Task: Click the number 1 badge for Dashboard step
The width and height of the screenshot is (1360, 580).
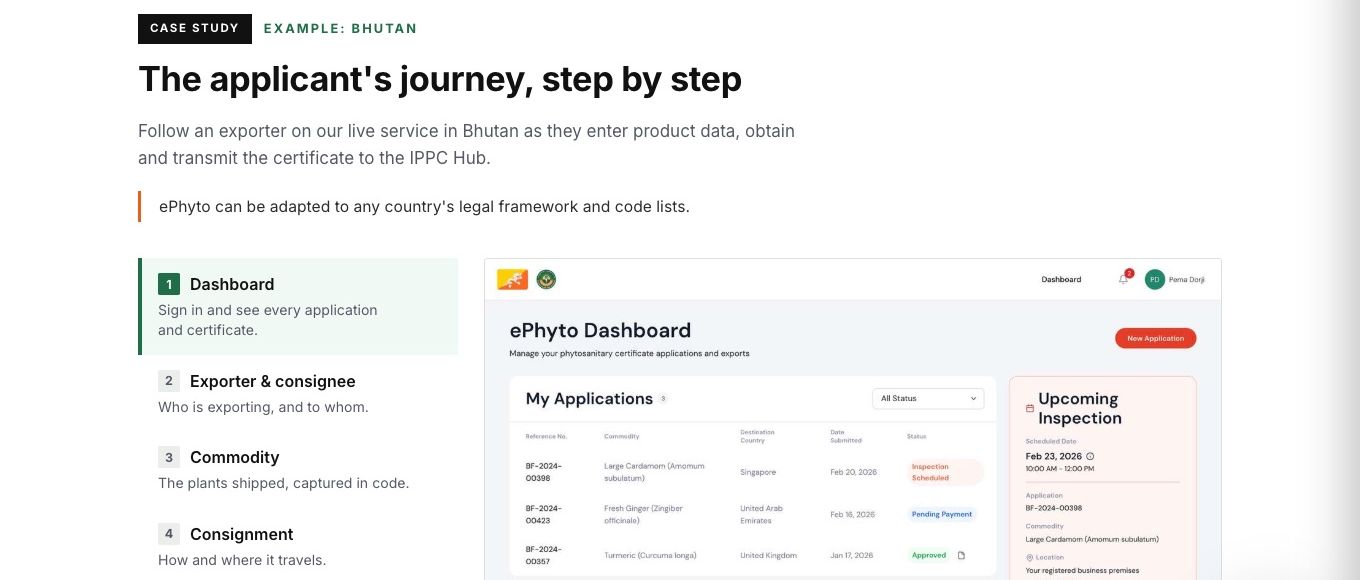Action: click(x=169, y=284)
